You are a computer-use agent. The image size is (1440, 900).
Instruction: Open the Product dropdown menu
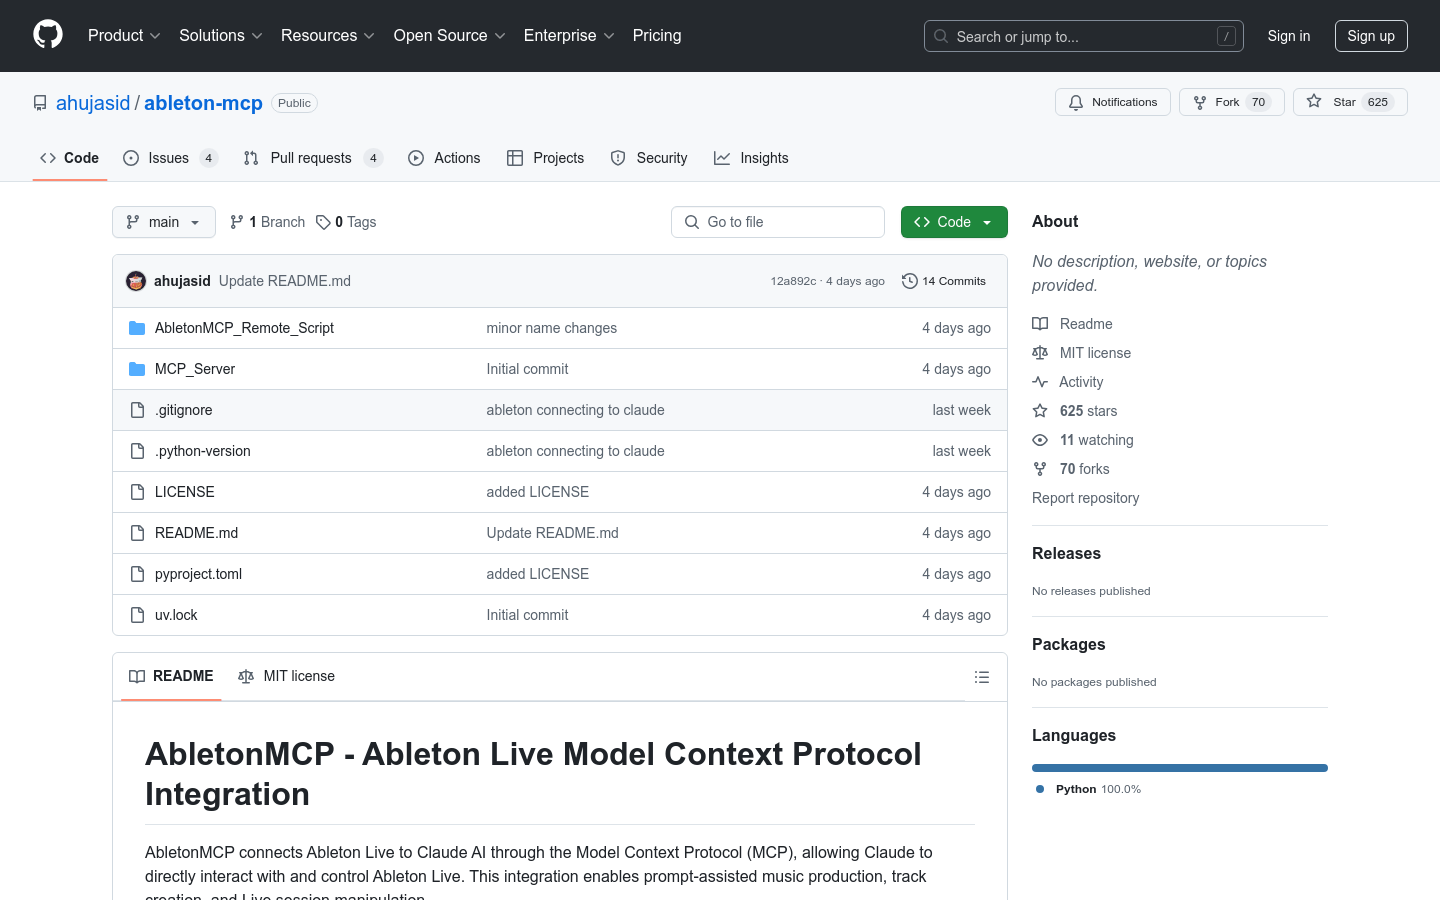(x=124, y=36)
